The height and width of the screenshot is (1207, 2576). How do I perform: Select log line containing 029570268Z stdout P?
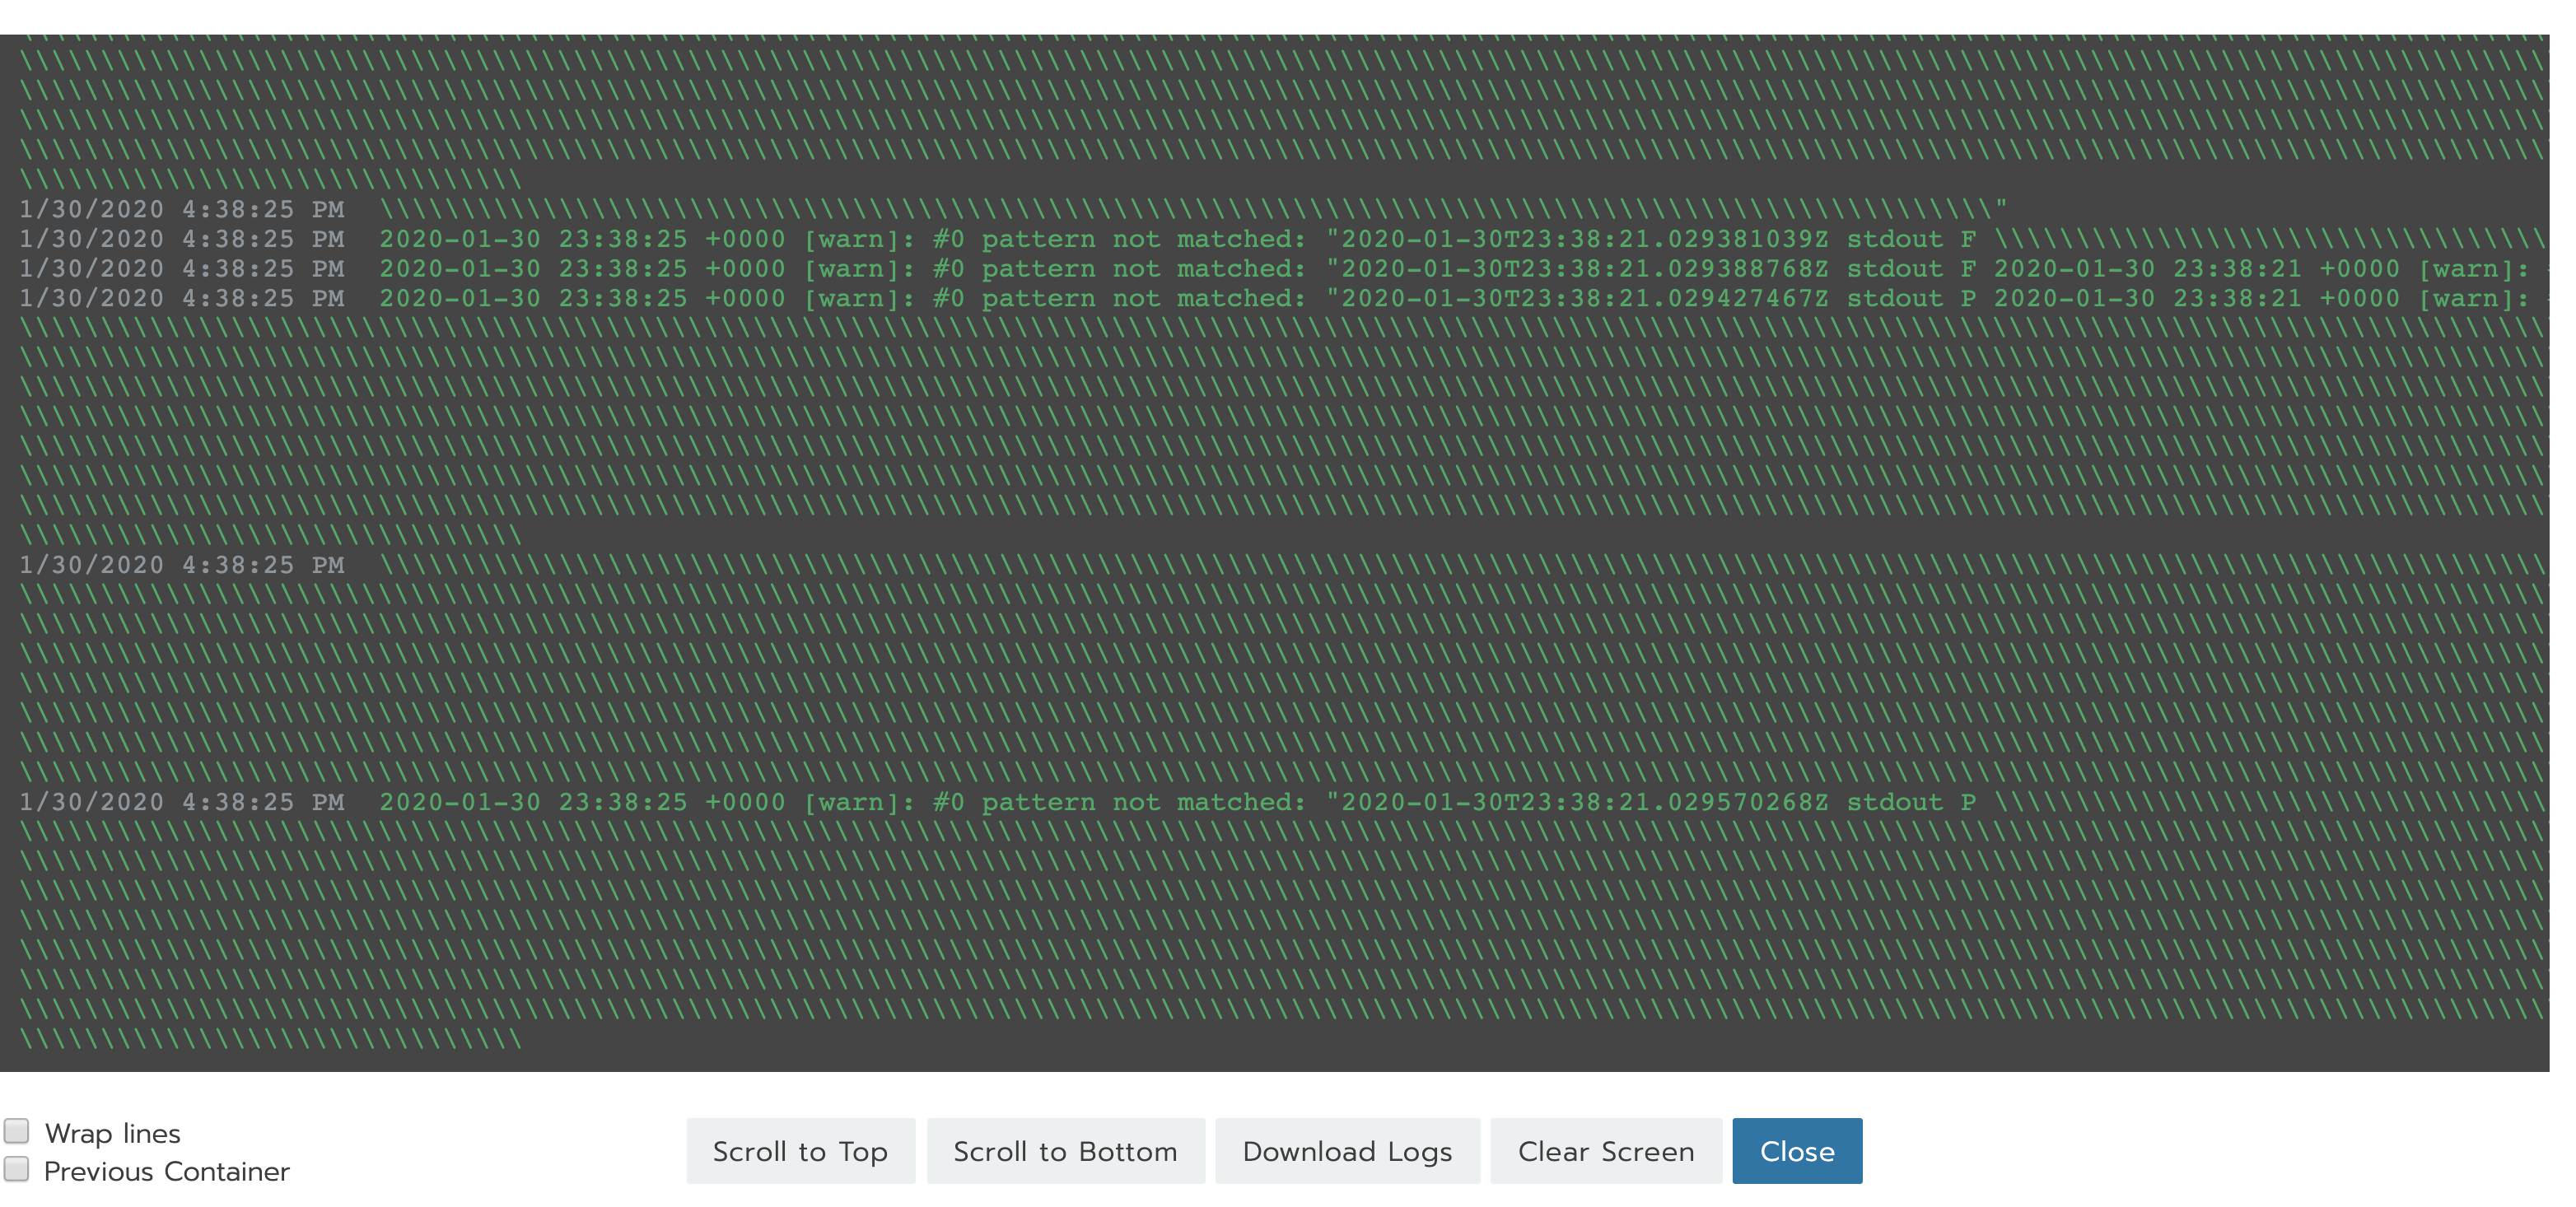[1282, 803]
